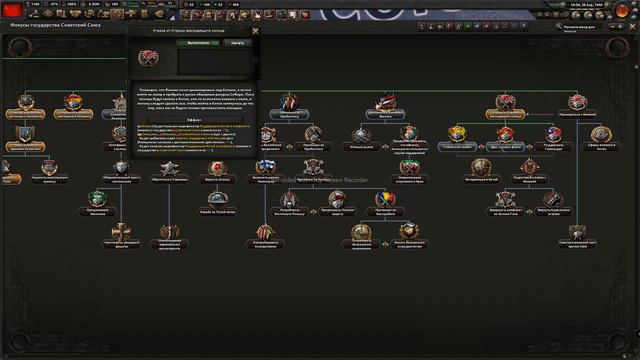Click the focus emblem shown in the popup
The image size is (640, 360).
tap(148, 58)
